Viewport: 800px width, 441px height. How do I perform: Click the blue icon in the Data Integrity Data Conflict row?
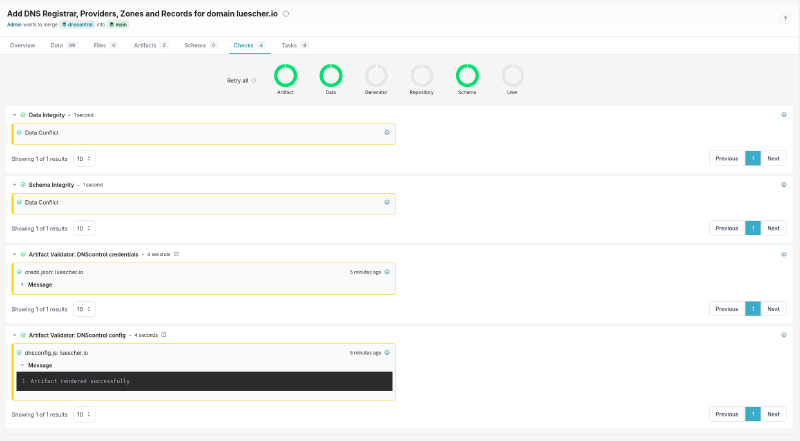[387, 133]
